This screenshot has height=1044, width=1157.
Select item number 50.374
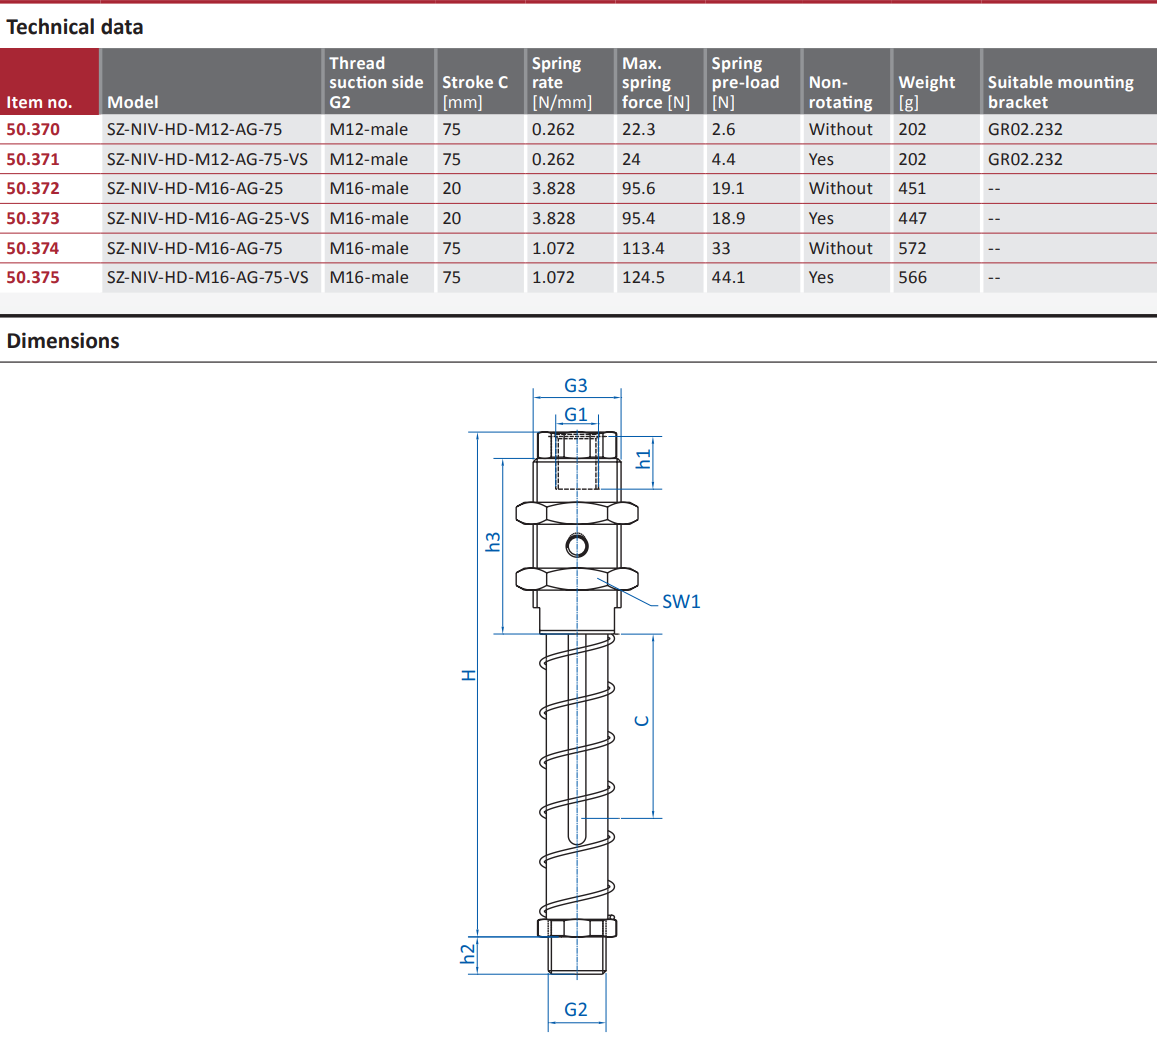pos(33,249)
